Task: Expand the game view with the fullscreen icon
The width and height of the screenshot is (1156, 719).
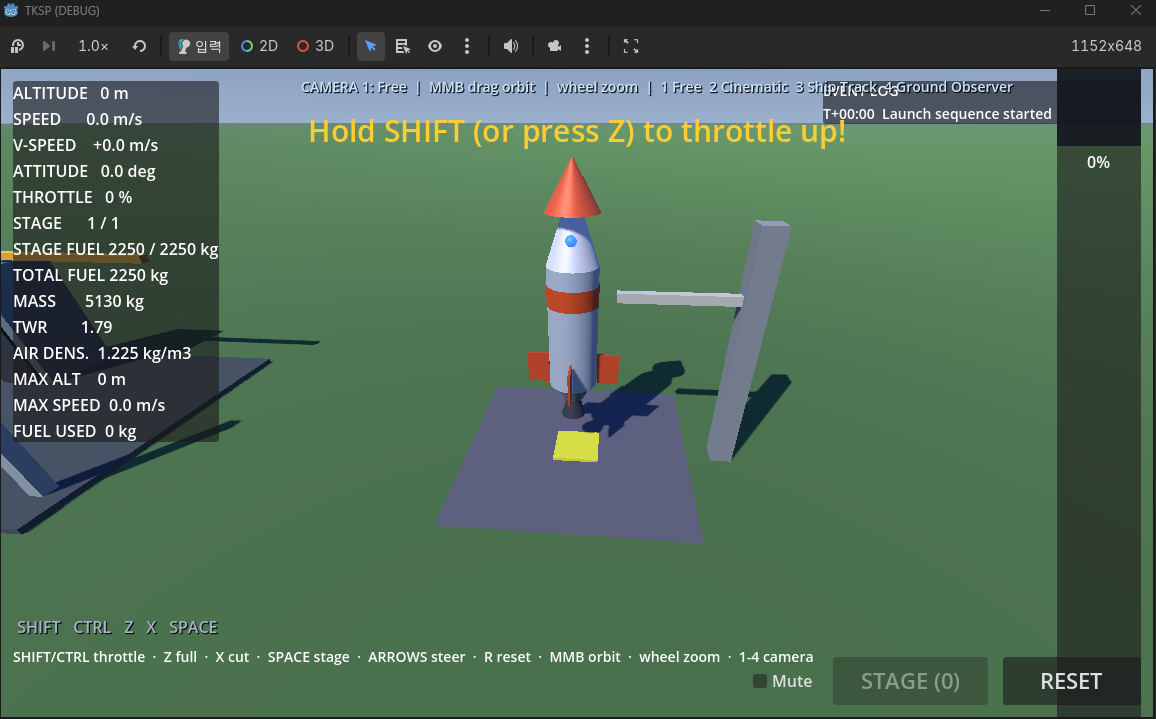Action: [x=630, y=46]
